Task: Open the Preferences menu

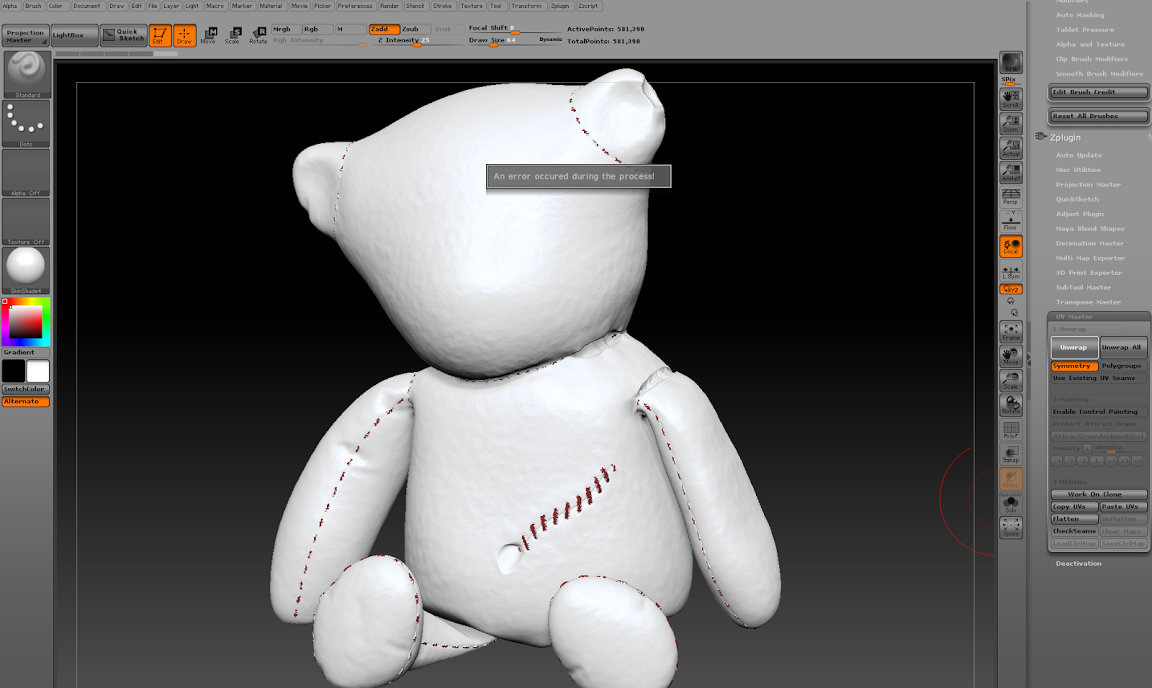Action: coord(355,5)
